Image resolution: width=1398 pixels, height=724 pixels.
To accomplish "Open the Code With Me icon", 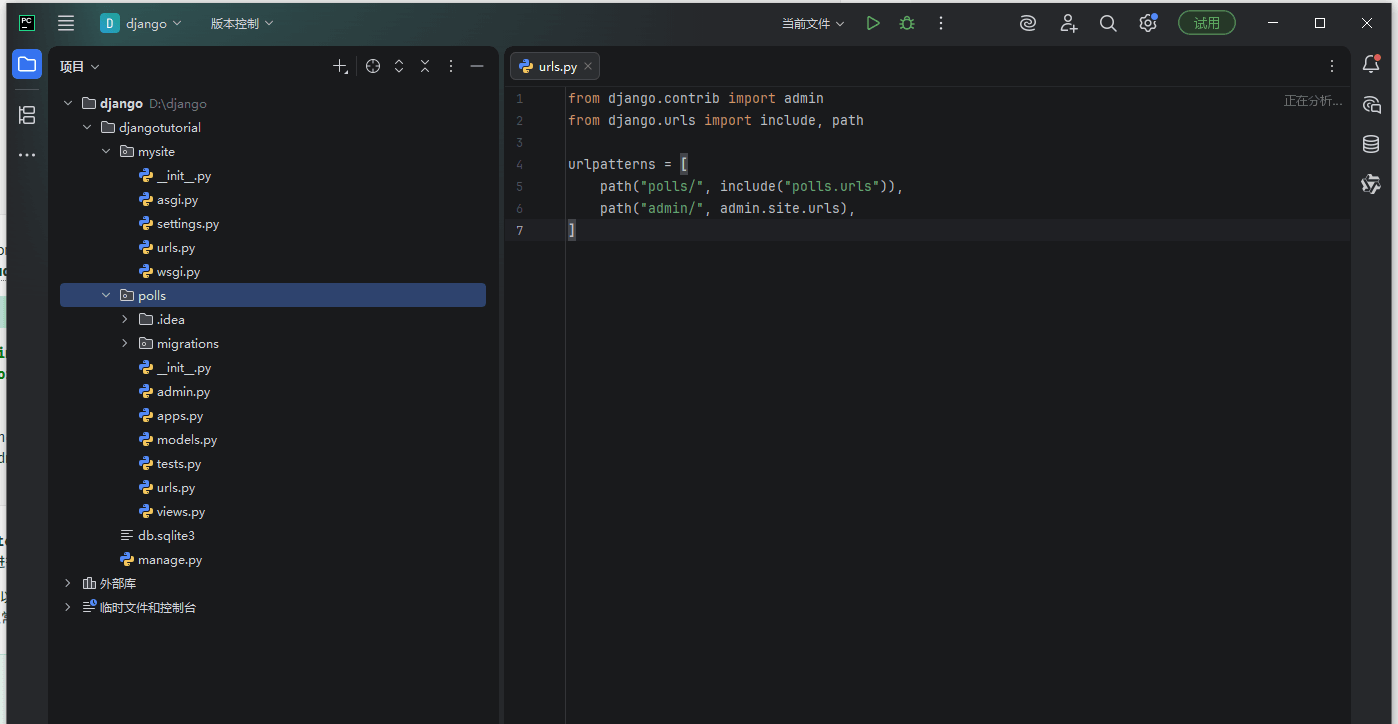I will click(x=1069, y=23).
